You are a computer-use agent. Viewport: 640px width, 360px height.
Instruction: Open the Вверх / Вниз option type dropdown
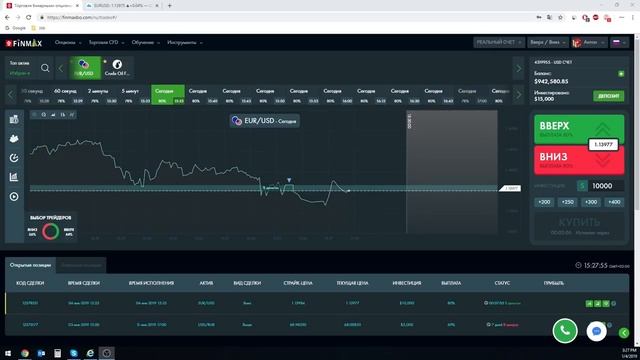pyautogui.click(x=547, y=42)
